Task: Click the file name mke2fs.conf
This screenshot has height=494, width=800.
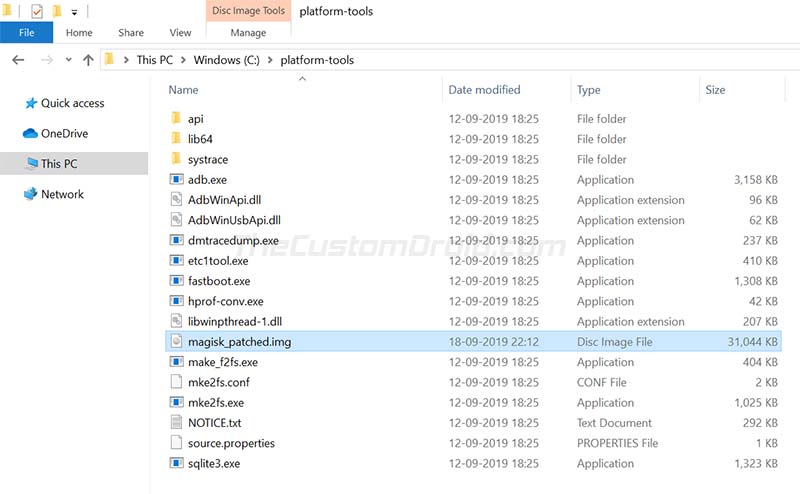Action: (x=219, y=382)
